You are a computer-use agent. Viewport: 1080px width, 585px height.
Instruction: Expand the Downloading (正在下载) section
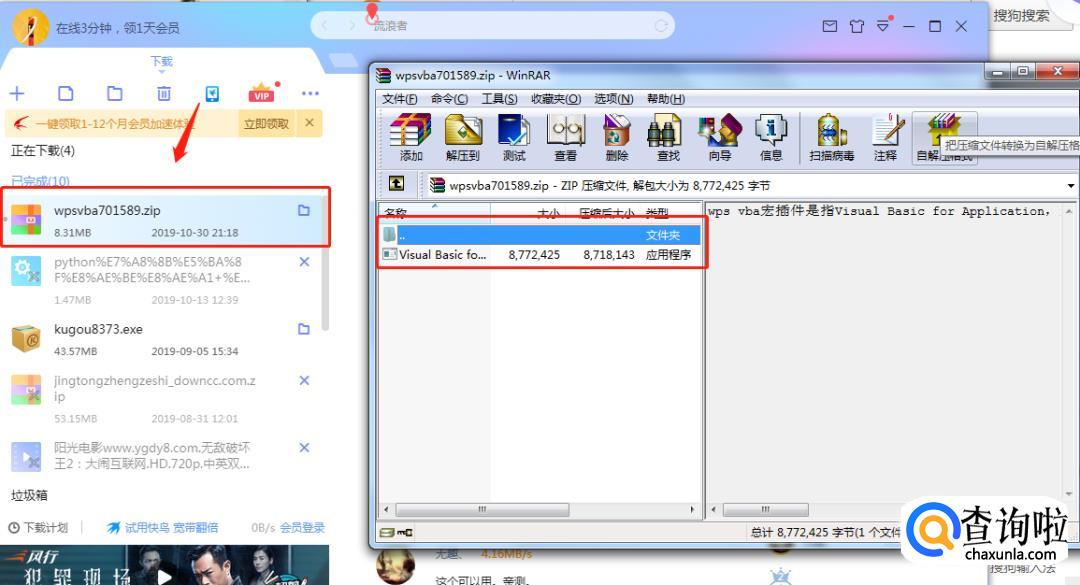coord(43,151)
